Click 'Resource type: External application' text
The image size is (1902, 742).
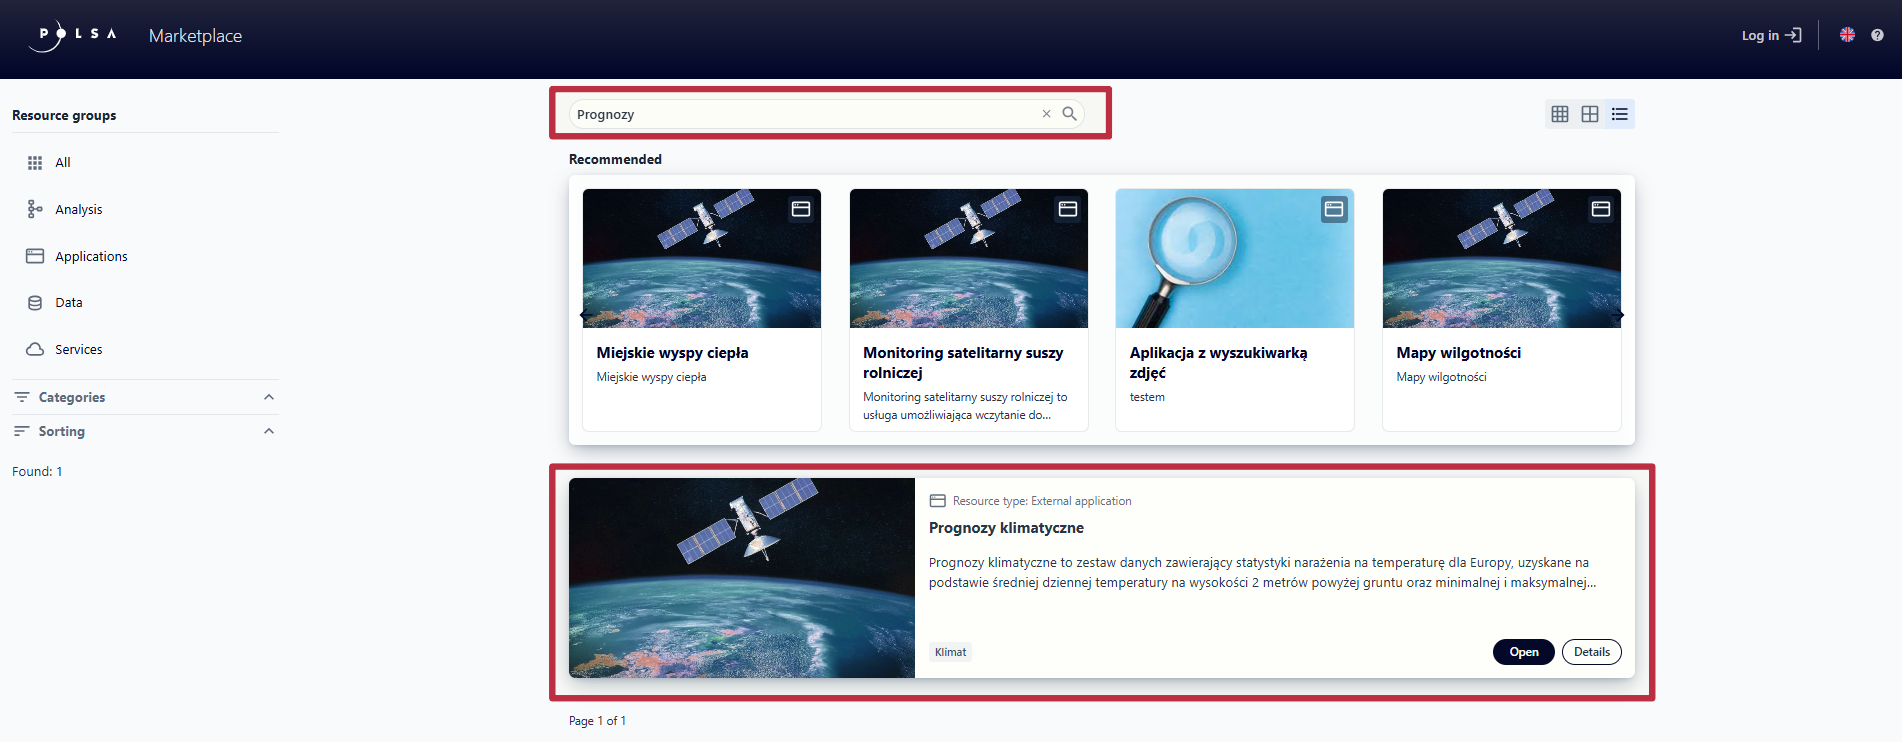1042,501
